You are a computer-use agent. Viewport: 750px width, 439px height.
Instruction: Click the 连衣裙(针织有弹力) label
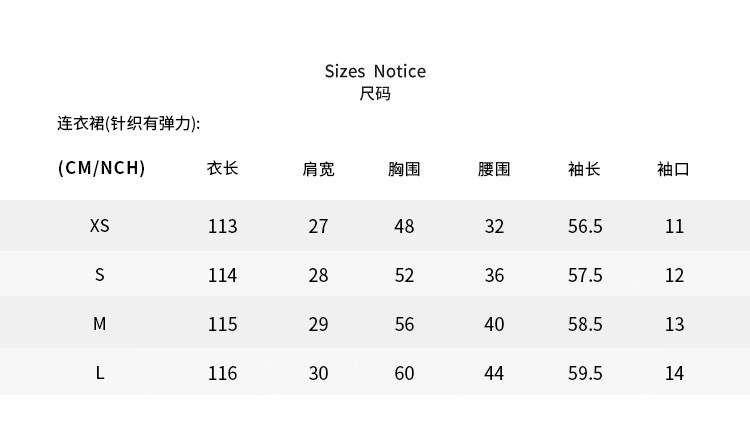pos(129,124)
